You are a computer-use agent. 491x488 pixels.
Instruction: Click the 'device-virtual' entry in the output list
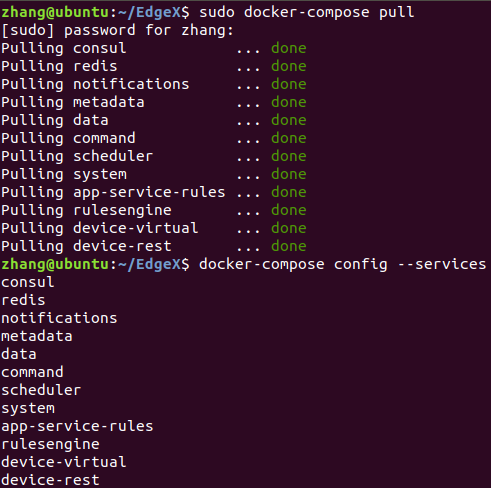coord(64,462)
